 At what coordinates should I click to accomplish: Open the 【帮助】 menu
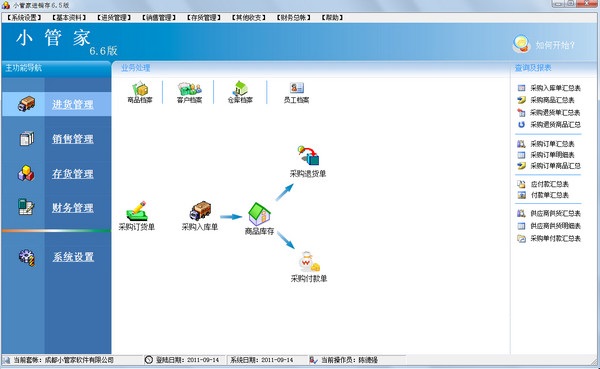pos(332,18)
